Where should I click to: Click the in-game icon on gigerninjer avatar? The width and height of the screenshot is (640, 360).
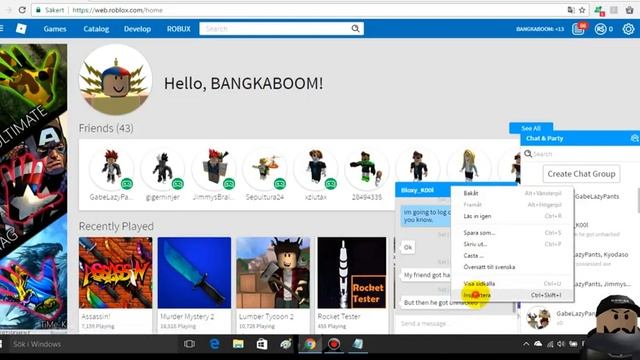[x=178, y=184]
